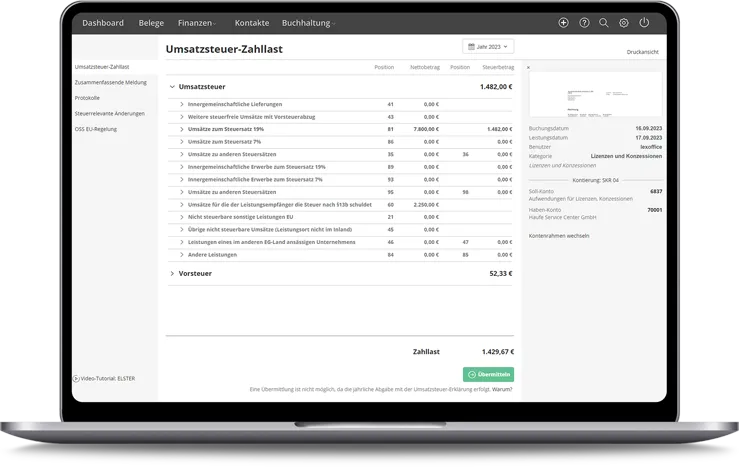739x467 pixels.
Task: Open the Finanzen menu
Action: coord(197,22)
